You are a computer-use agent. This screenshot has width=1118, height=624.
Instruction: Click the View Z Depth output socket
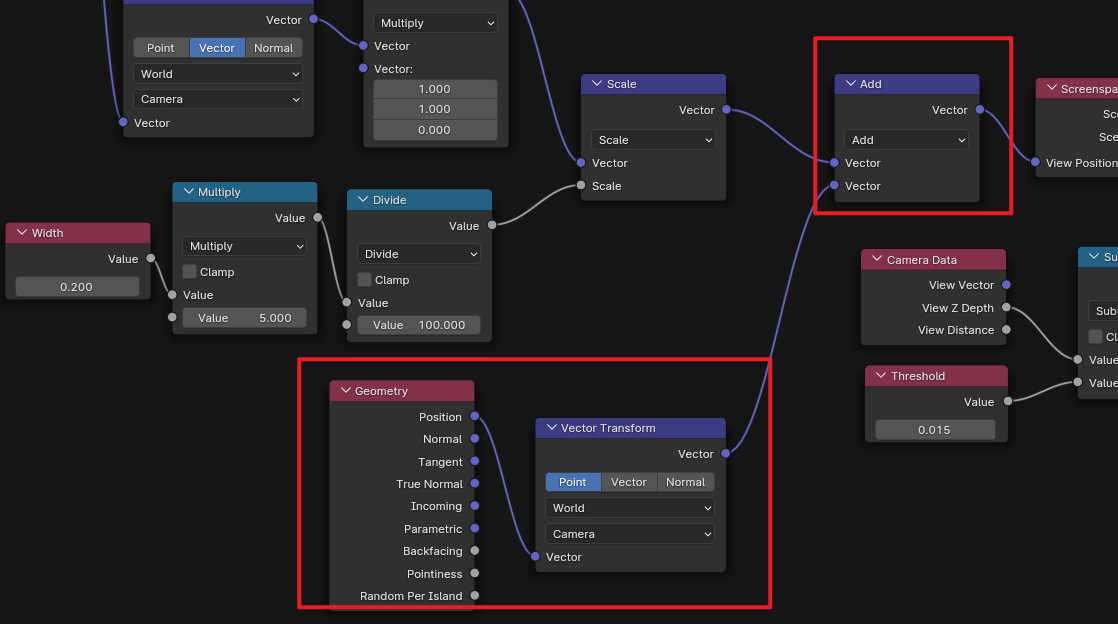[1006, 308]
